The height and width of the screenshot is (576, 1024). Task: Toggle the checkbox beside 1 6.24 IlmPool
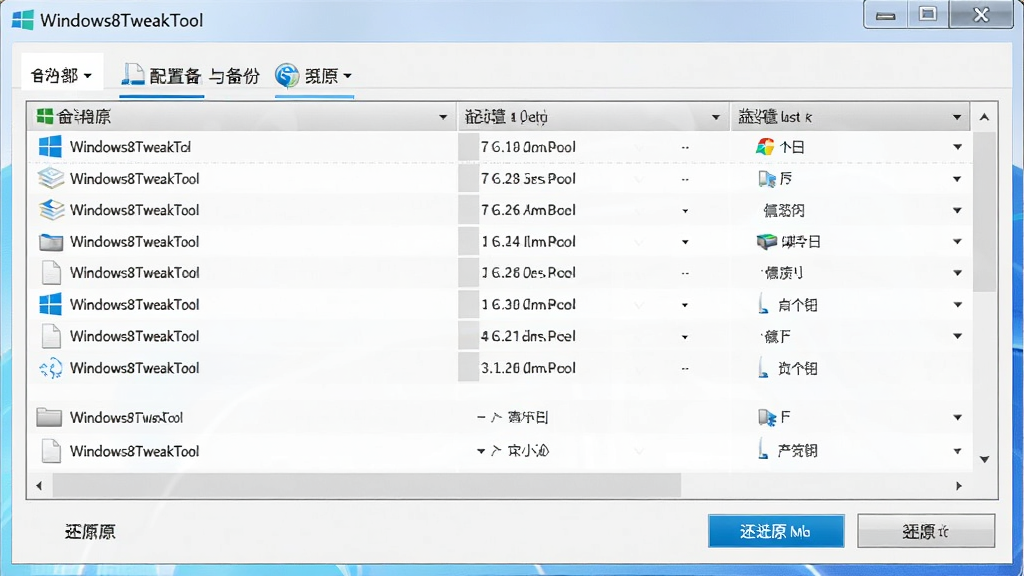coord(468,242)
